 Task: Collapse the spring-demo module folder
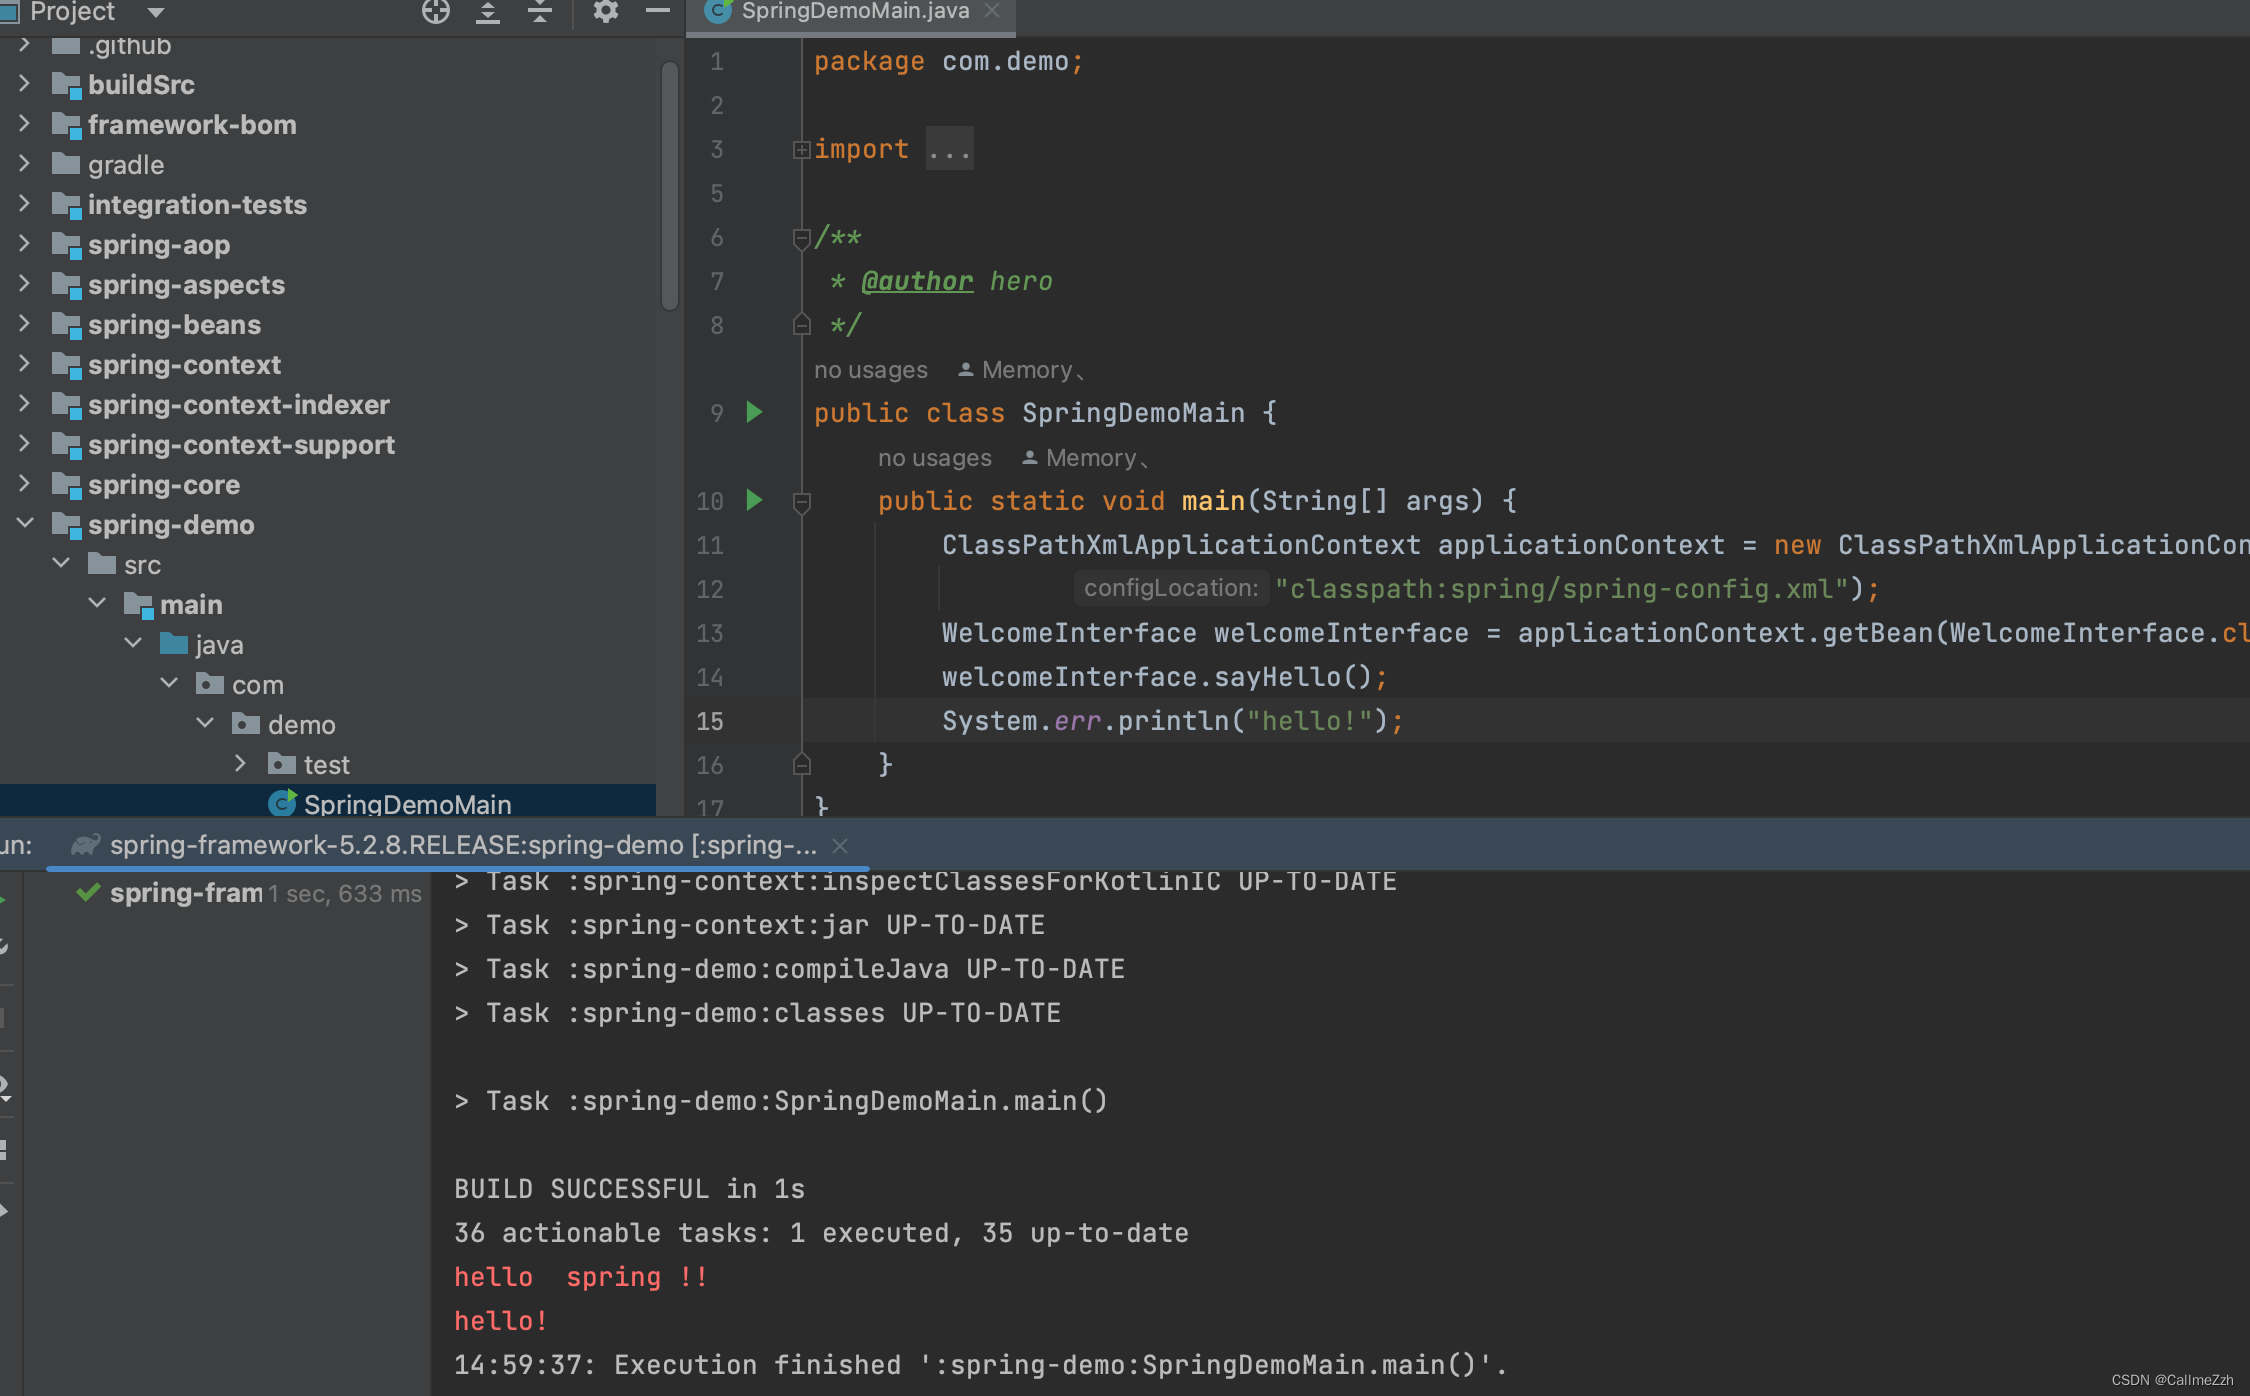25,523
